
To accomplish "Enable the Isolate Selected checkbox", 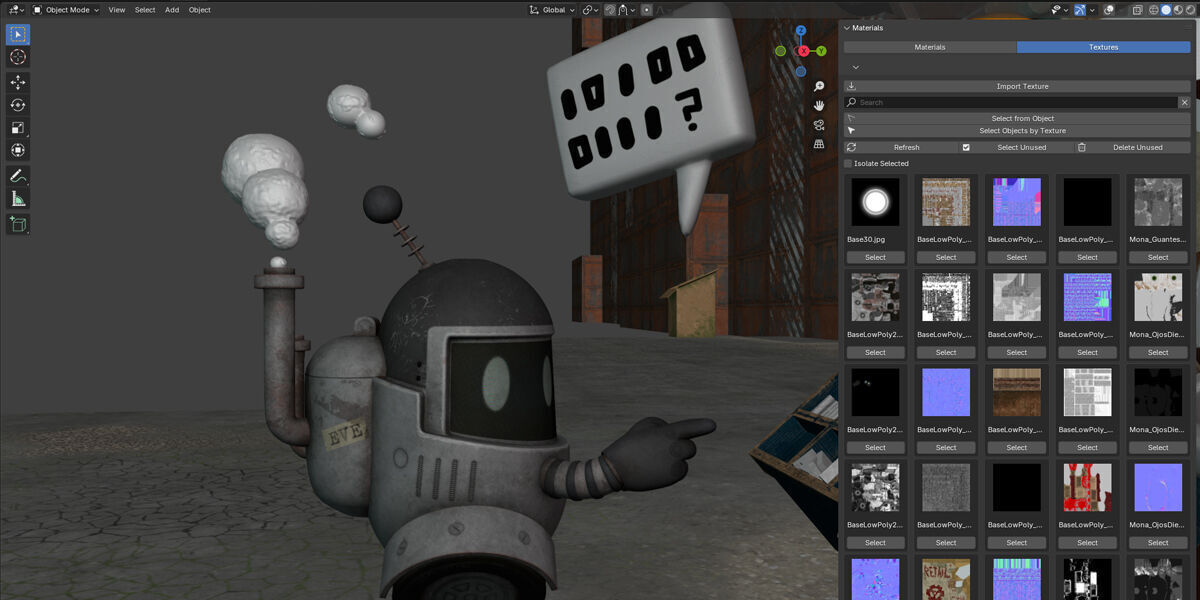I will point(849,163).
